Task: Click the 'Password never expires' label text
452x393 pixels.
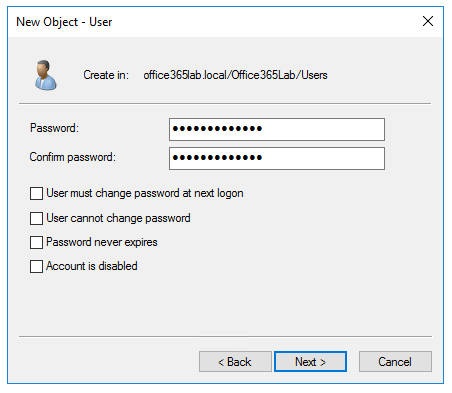Action: [102, 242]
